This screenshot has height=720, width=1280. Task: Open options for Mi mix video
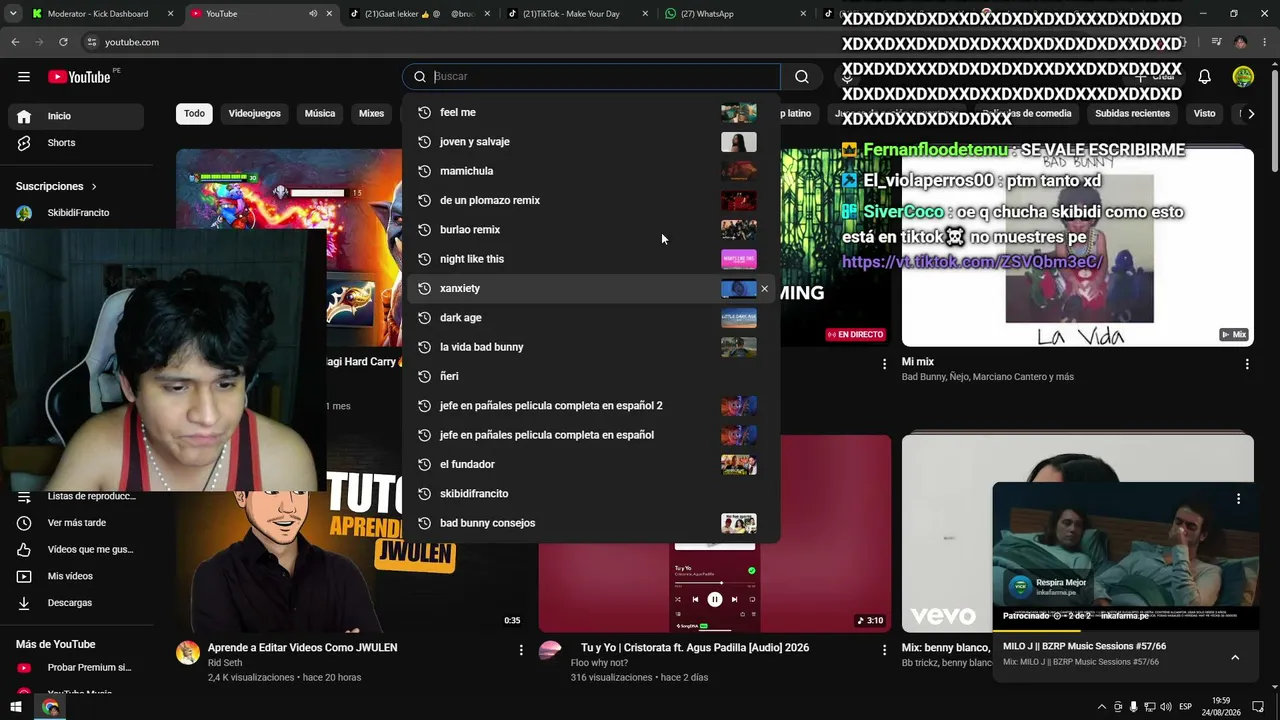coord(1247,364)
